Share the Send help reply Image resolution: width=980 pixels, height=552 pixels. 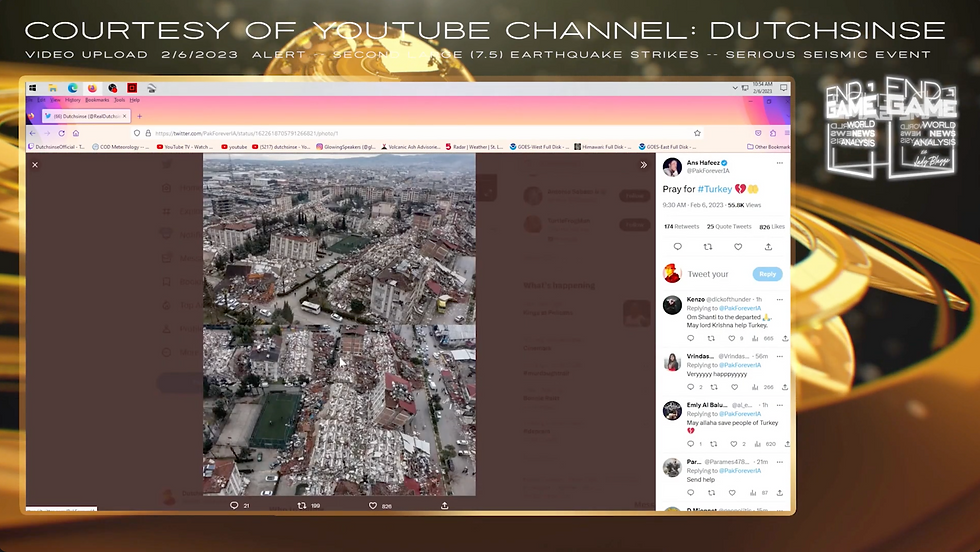(779, 493)
